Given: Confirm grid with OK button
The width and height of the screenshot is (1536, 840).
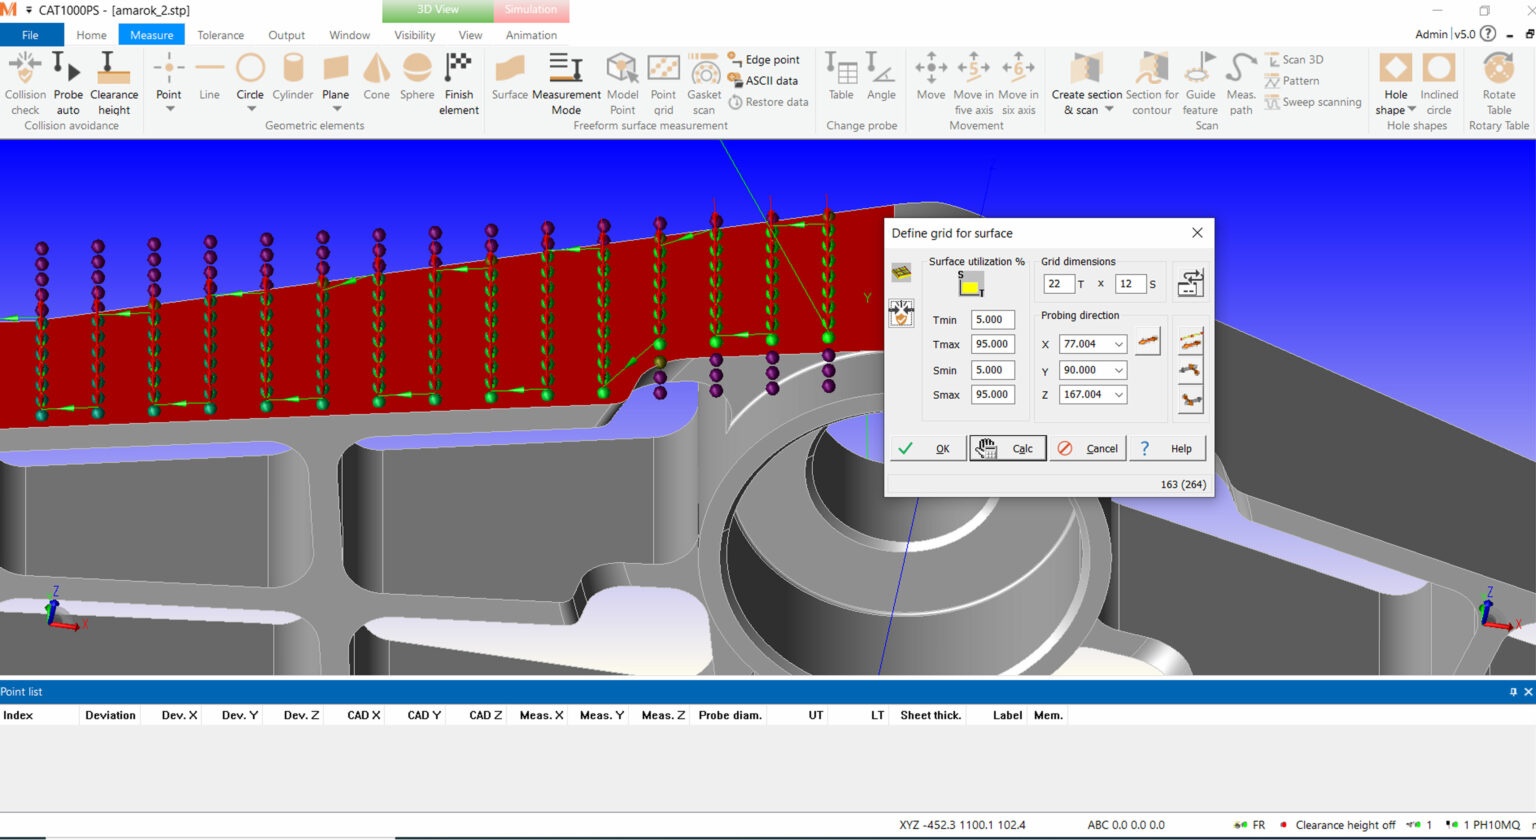Looking at the screenshot, I should click(x=928, y=449).
